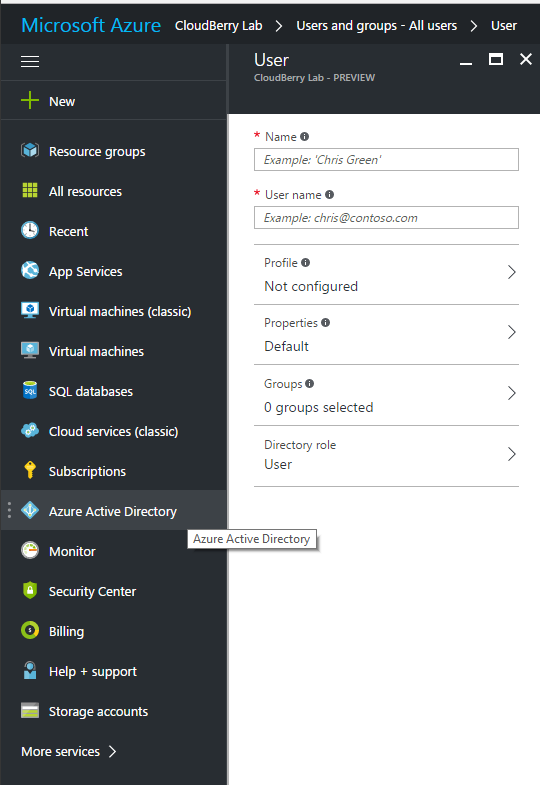The image size is (540, 785).
Task: Click the info icon next to Properties
Action: 325,322
